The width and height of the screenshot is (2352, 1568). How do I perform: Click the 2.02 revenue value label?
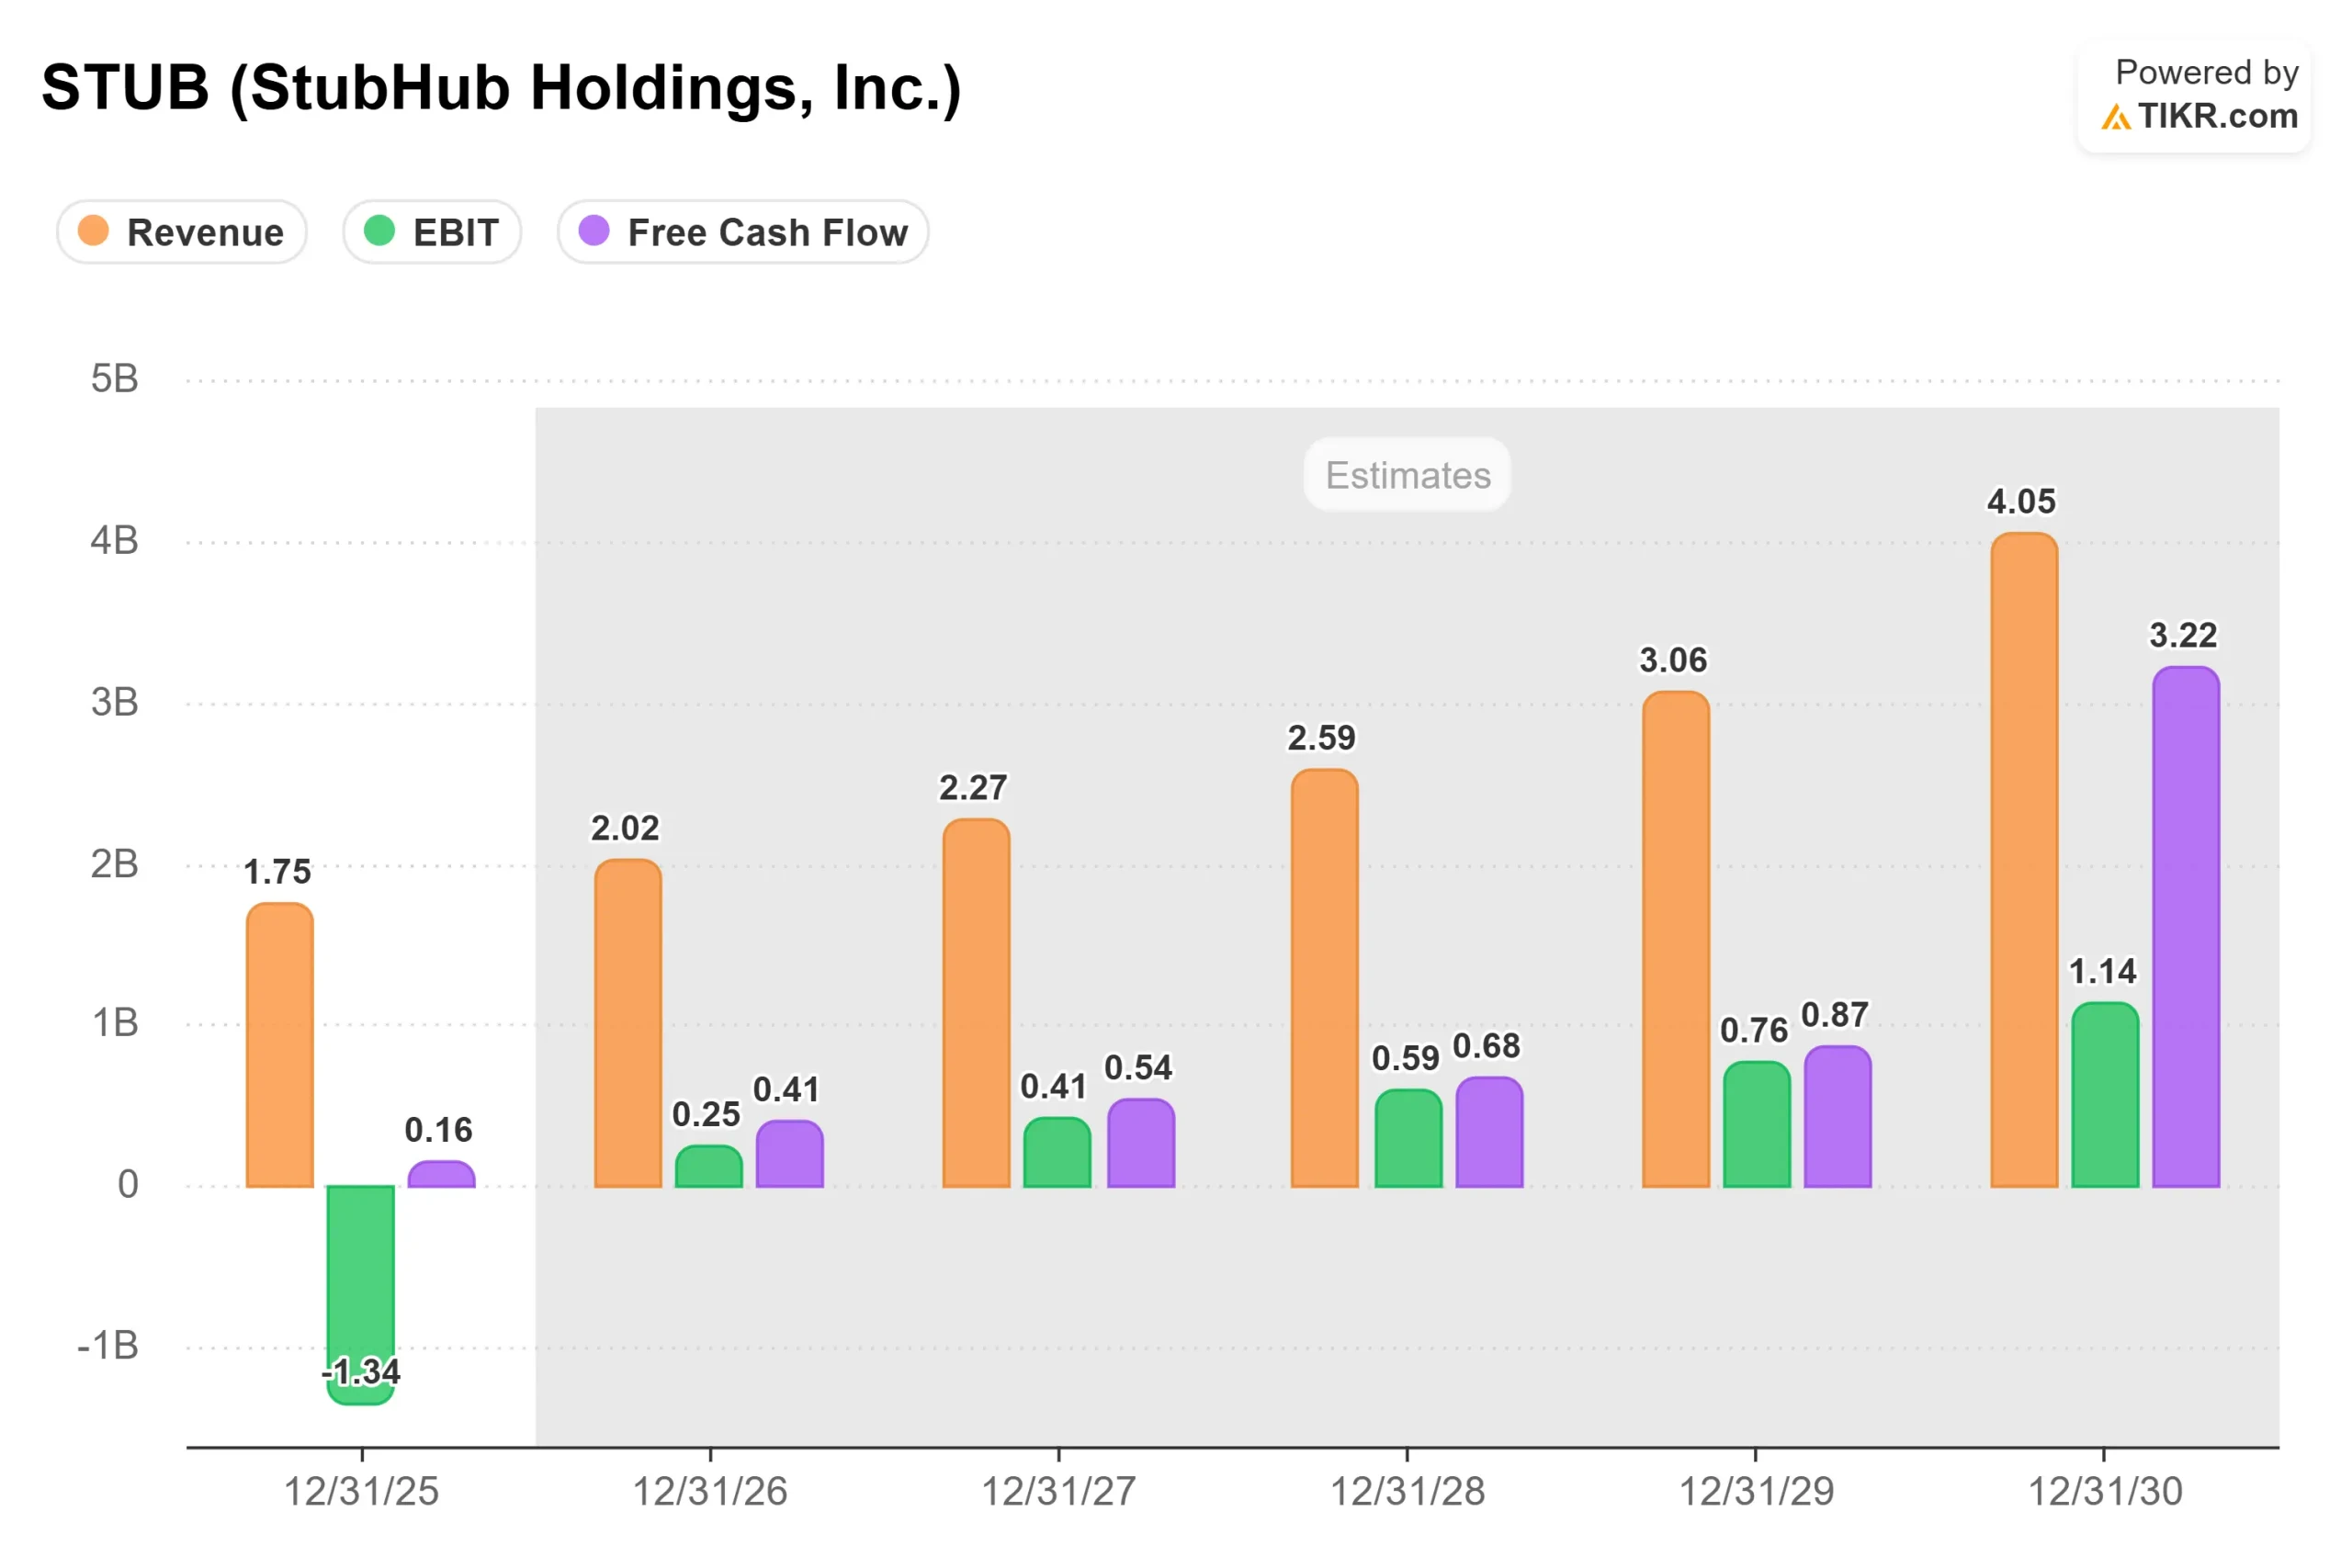pyautogui.click(x=626, y=828)
